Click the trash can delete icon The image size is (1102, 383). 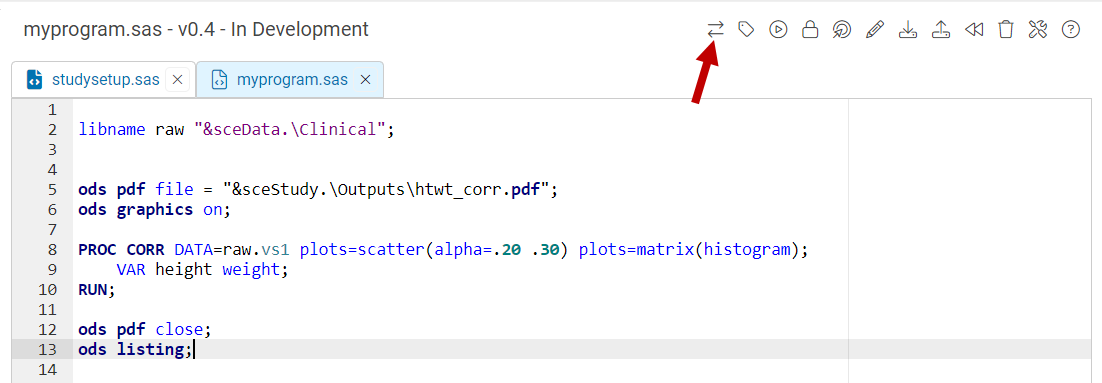[x=1006, y=30]
